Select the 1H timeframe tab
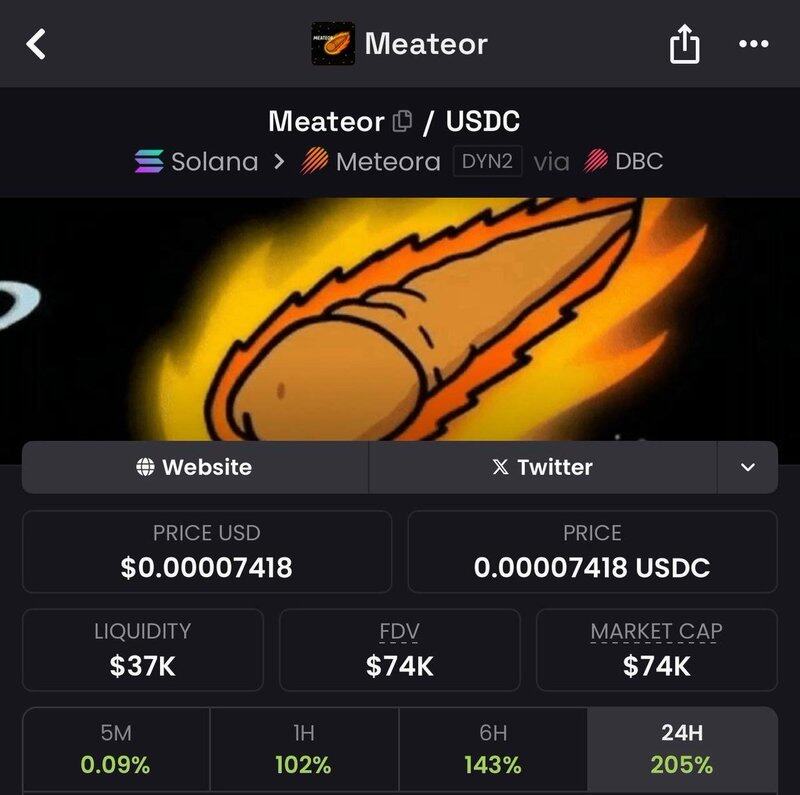 click(x=304, y=750)
